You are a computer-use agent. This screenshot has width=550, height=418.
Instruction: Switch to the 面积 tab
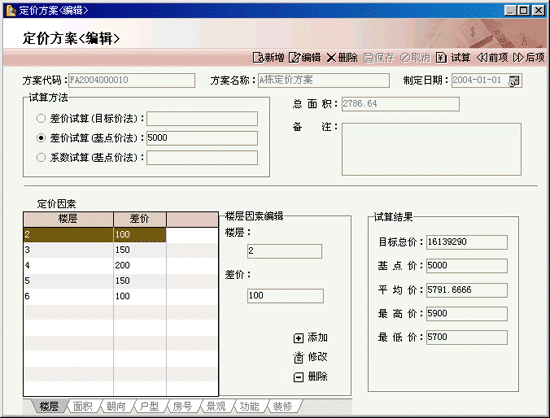(x=83, y=406)
